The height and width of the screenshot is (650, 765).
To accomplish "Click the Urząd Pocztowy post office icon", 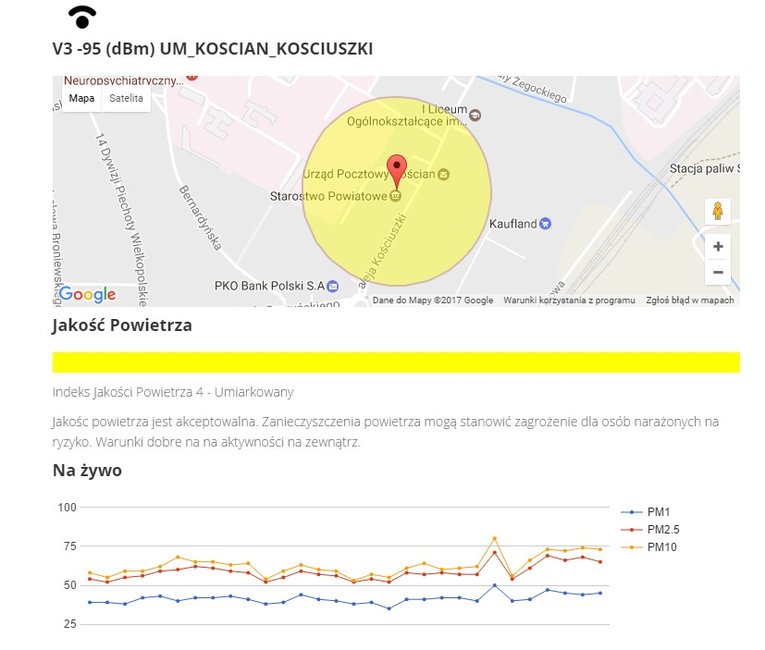I will coord(444,174).
